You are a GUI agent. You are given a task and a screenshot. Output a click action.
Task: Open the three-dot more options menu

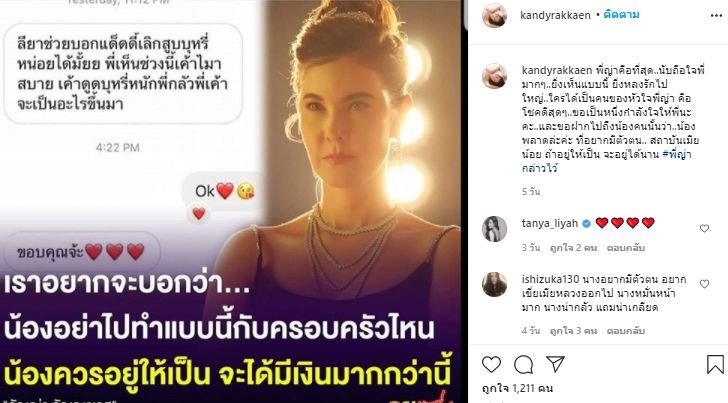[x=716, y=15]
